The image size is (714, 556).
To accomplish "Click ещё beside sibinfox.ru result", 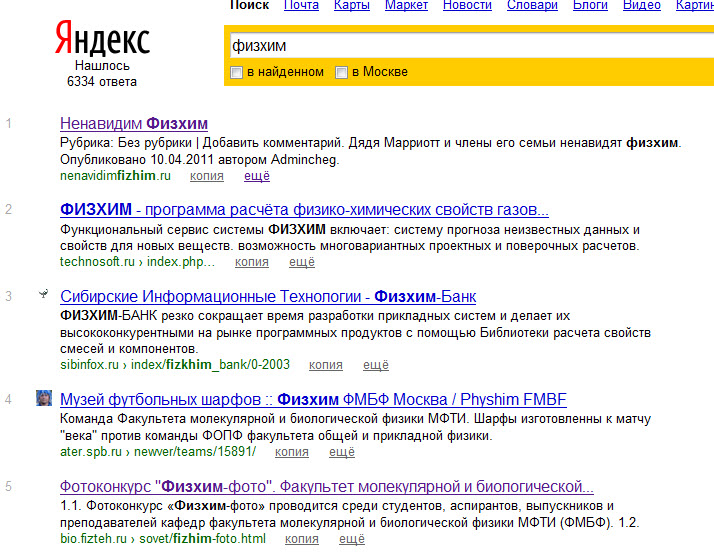I will [x=376, y=365].
